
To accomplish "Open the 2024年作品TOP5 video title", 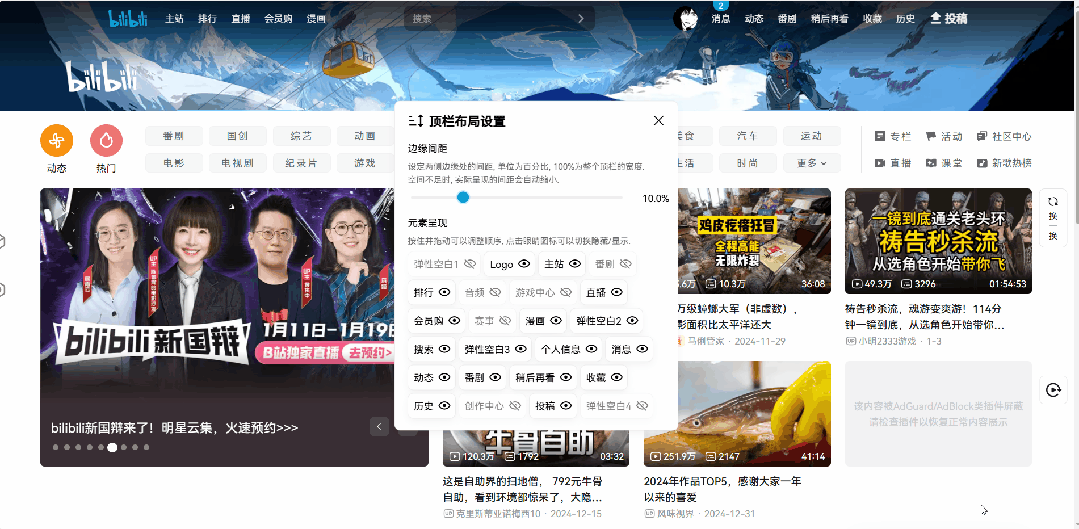I will tap(722, 488).
